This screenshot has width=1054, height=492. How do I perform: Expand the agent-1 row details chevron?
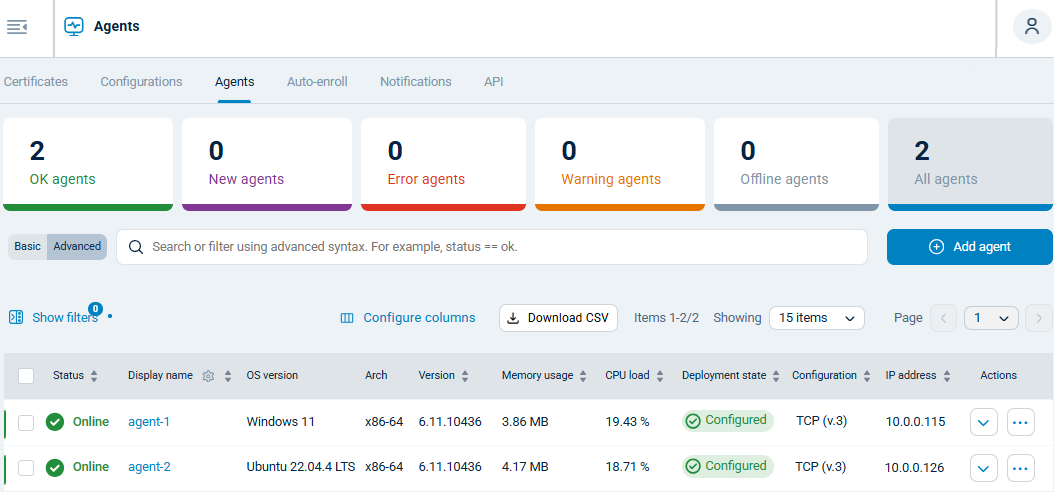(x=984, y=422)
